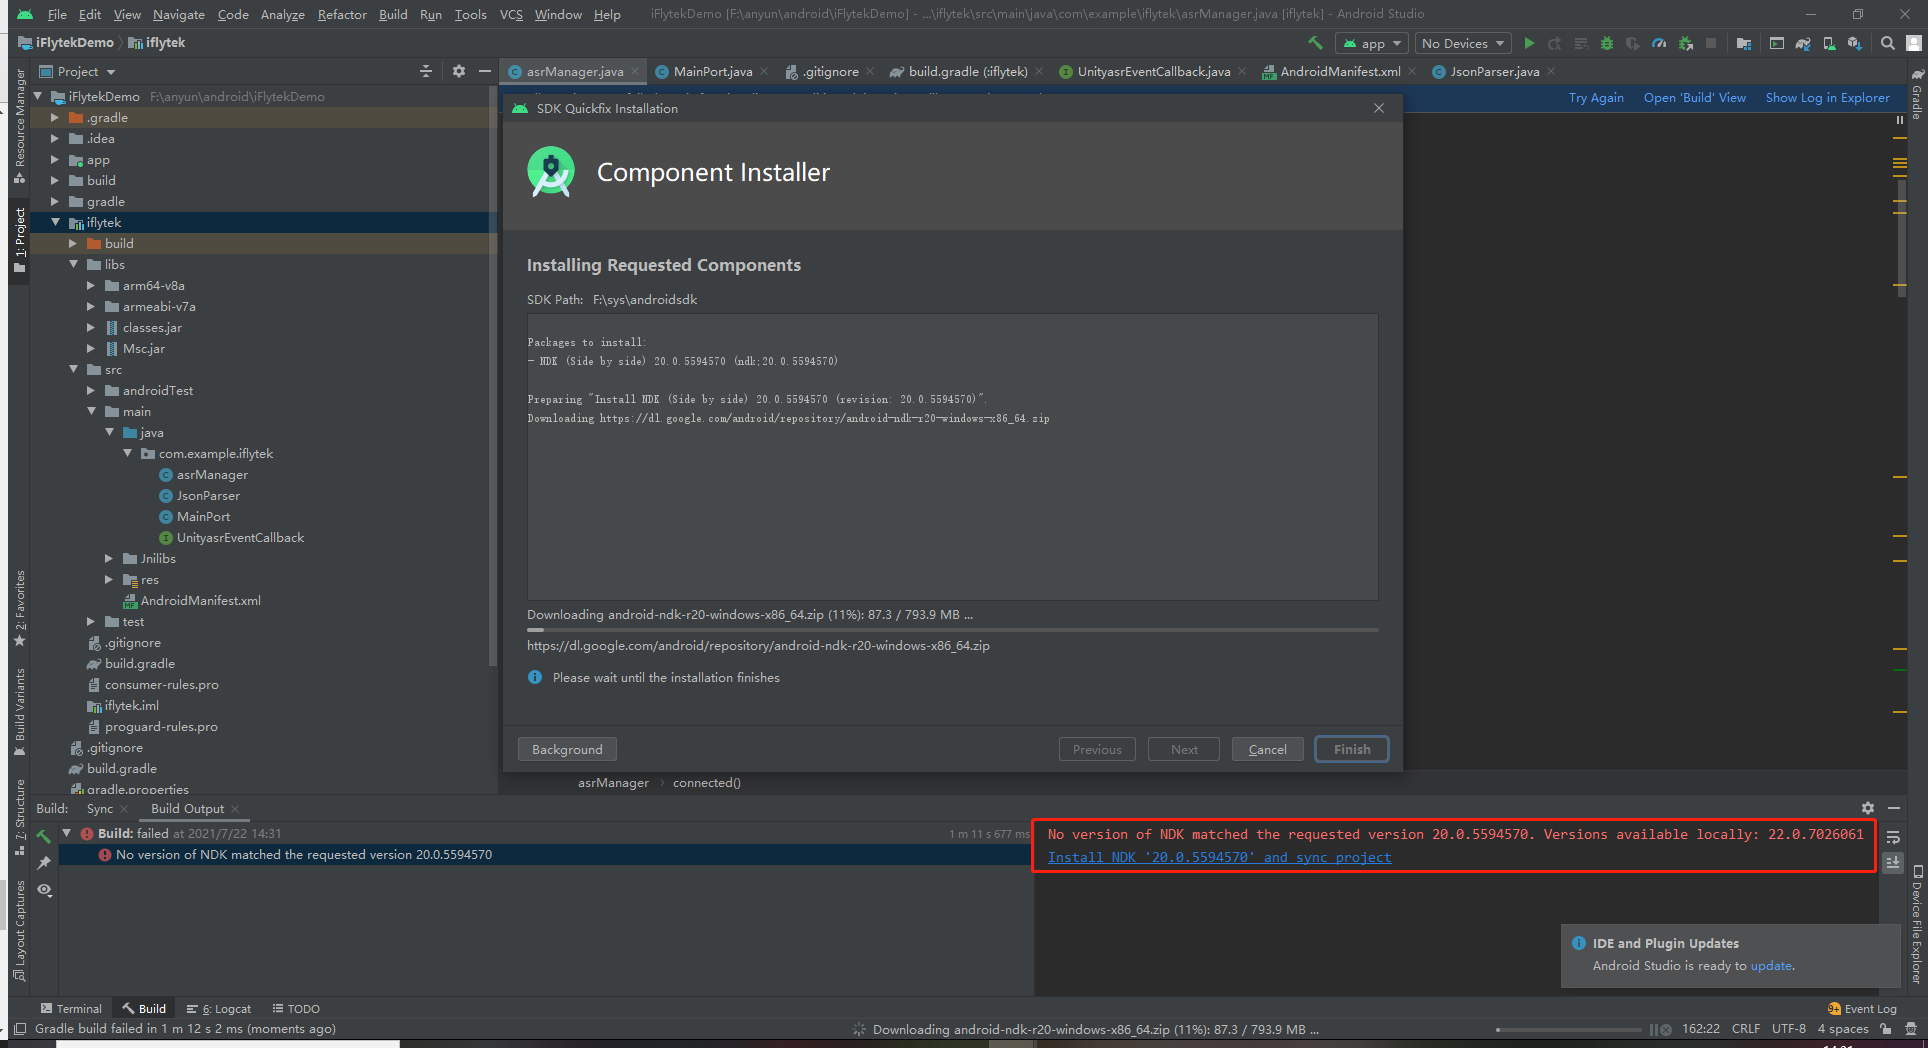This screenshot has height=1048, width=1928.
Task: Click the Show Log in Explorer link
Action: pos(1828,98)
